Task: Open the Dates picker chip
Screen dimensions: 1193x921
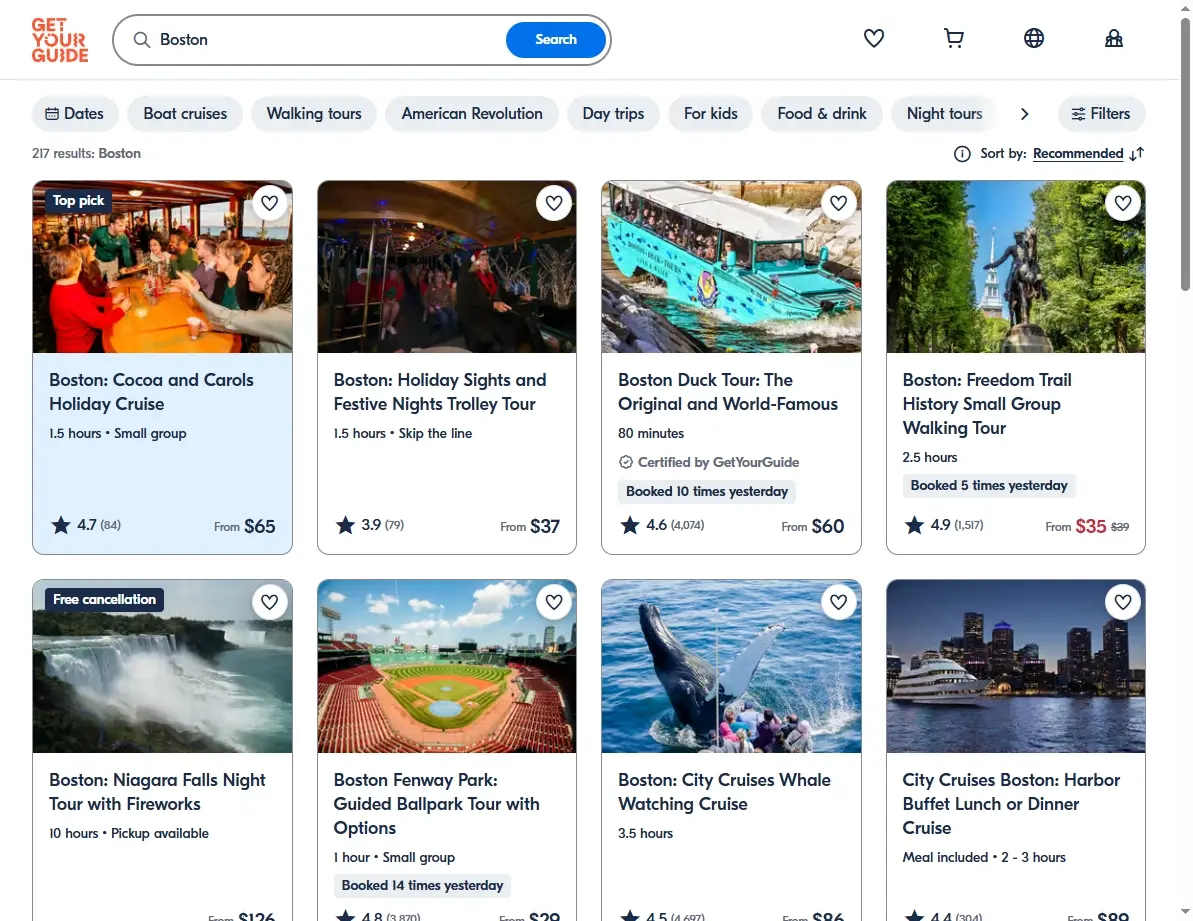Action: pos(75,113)
